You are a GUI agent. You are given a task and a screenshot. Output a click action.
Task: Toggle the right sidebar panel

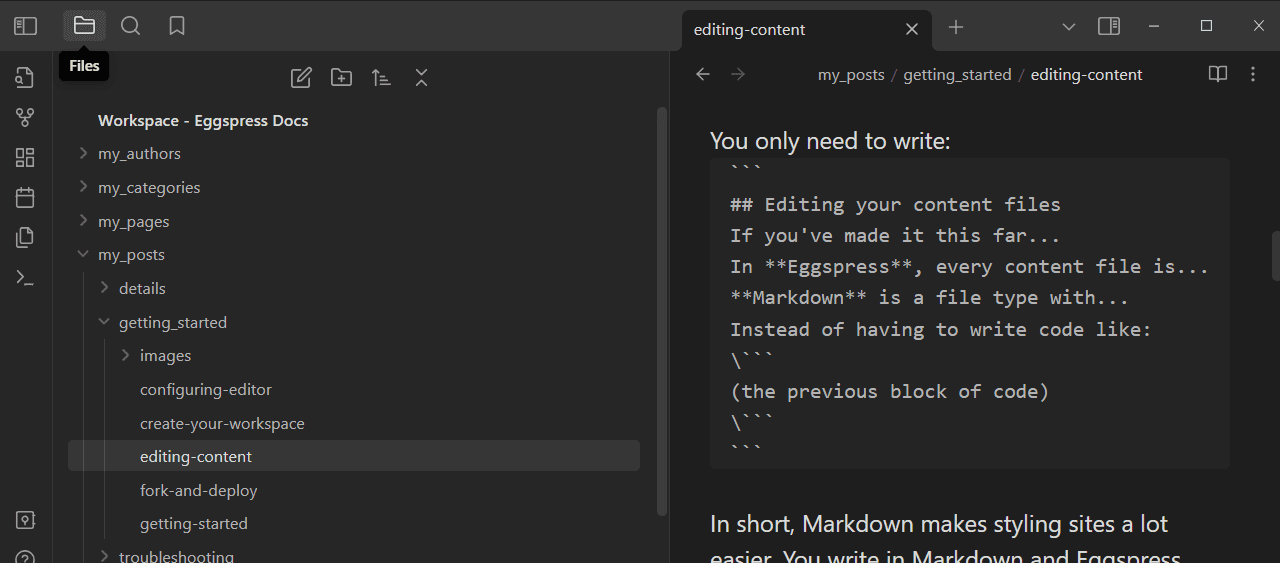(x=1109, y=27)
